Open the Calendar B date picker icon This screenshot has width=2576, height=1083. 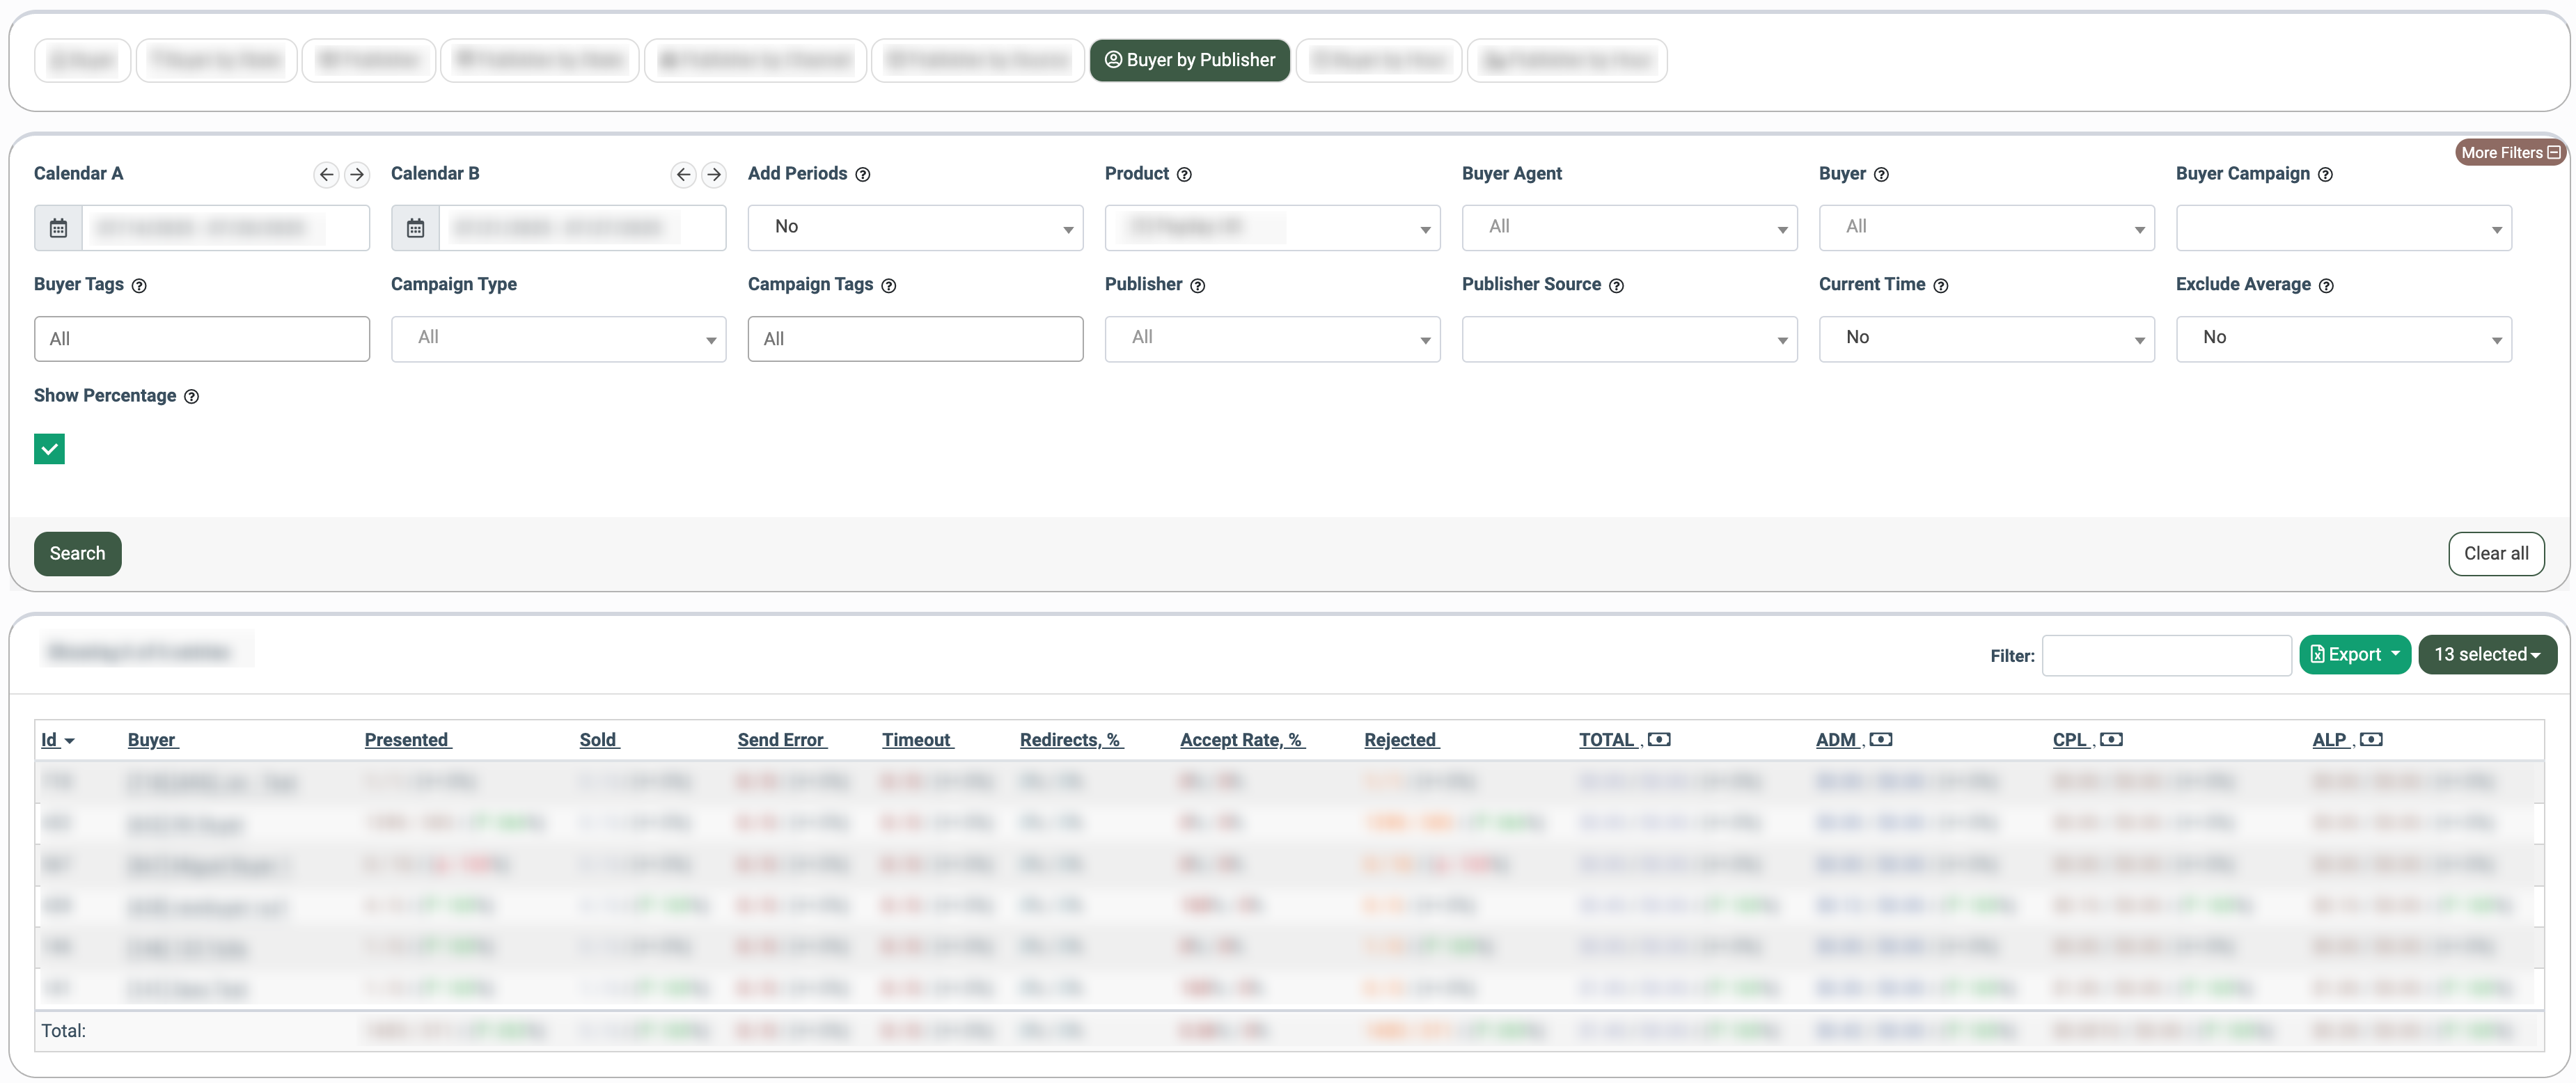pos(416,228)
